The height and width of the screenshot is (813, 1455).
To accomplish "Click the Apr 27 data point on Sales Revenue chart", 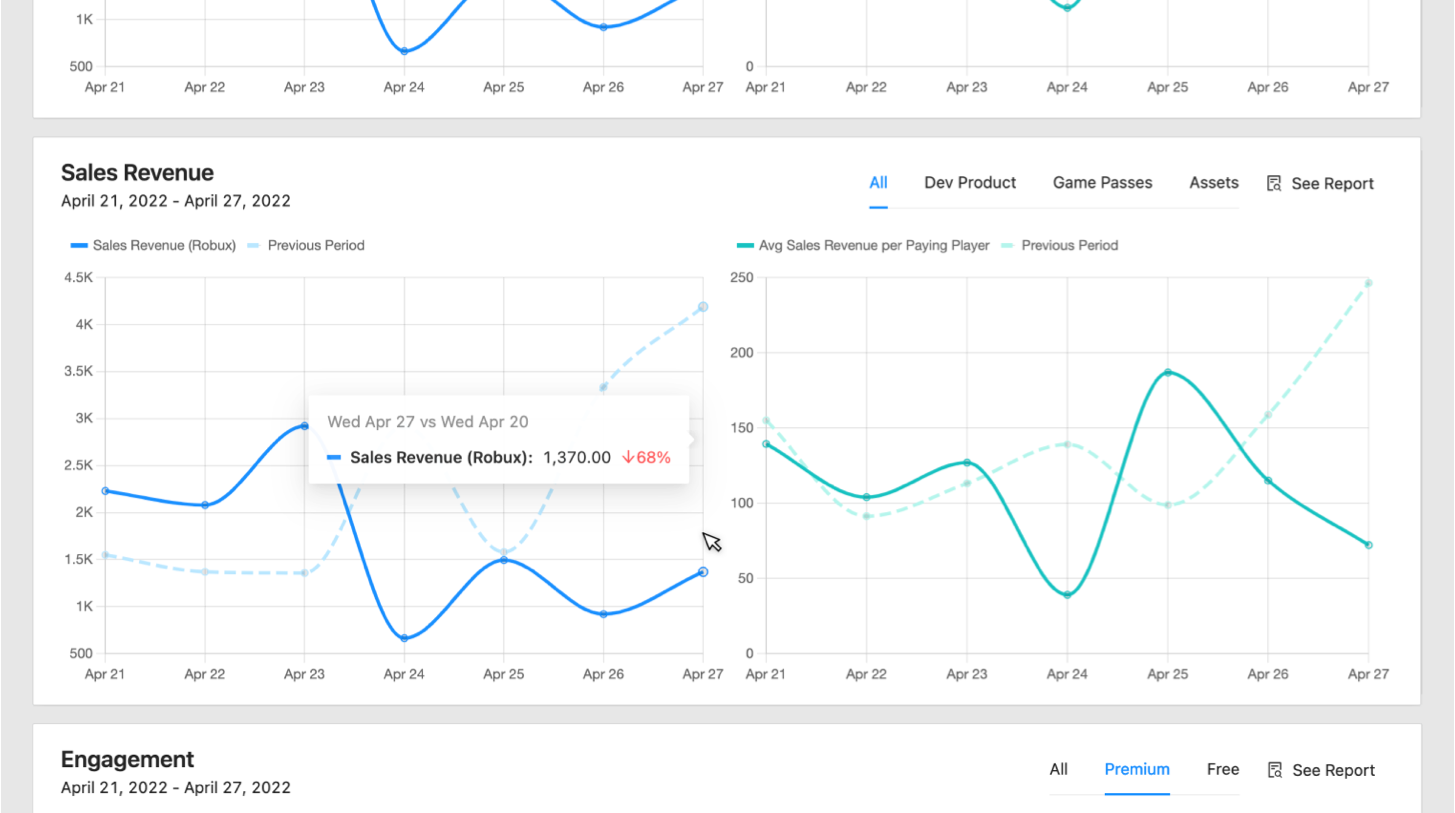I will [x=703, y=571].
